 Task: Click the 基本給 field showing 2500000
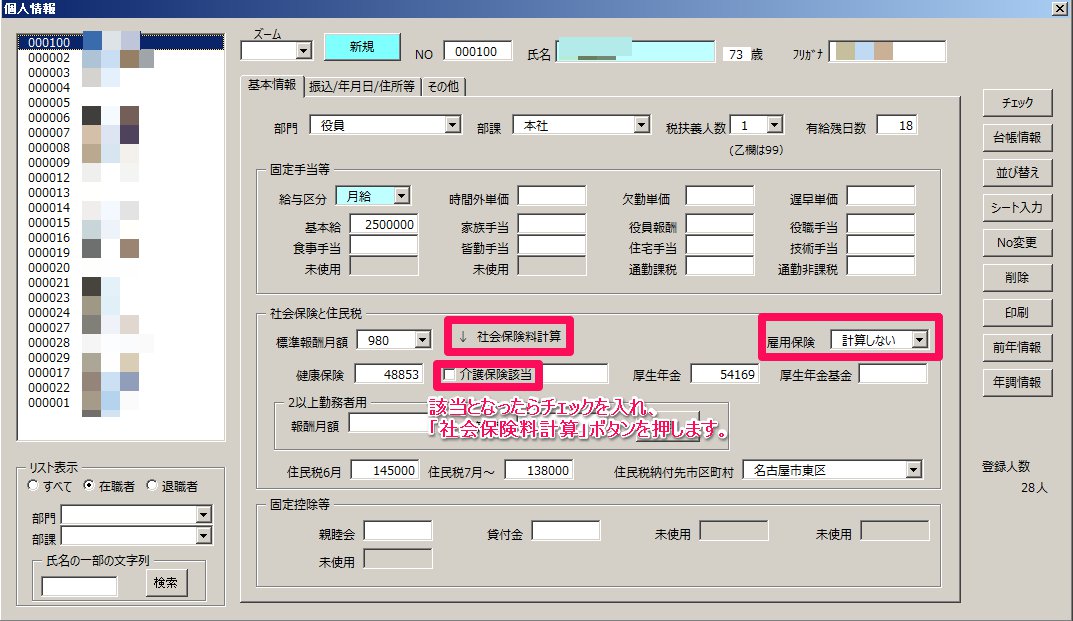384,225
